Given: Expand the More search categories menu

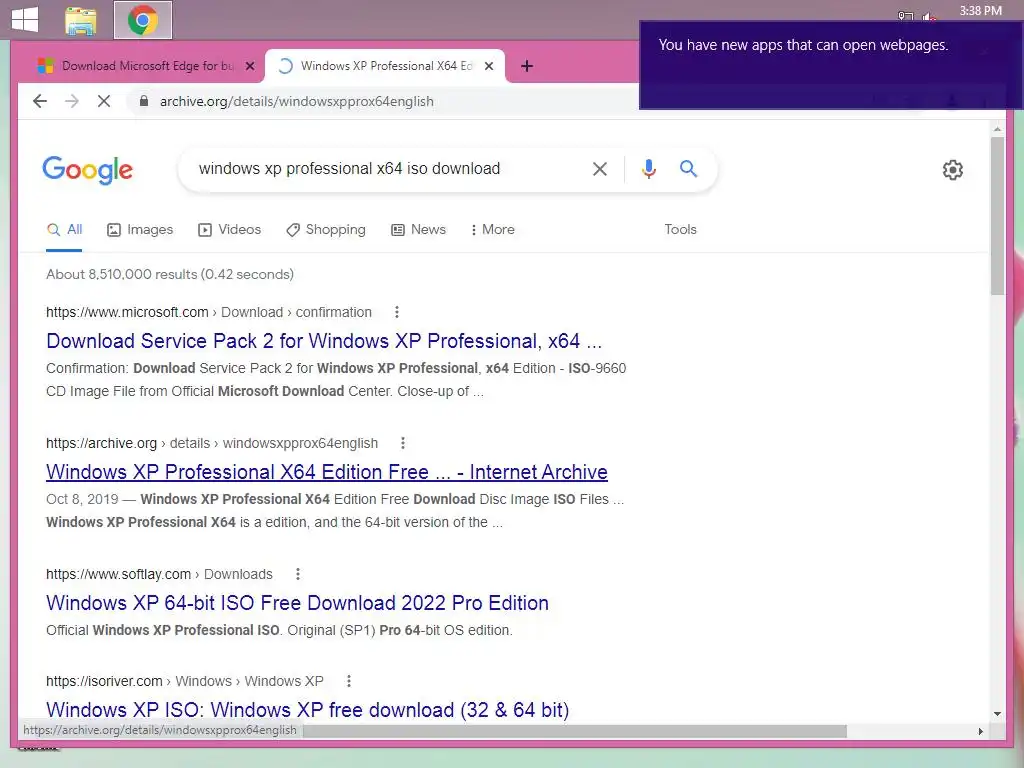Looking at the screenshot, I should pos(492,229).
